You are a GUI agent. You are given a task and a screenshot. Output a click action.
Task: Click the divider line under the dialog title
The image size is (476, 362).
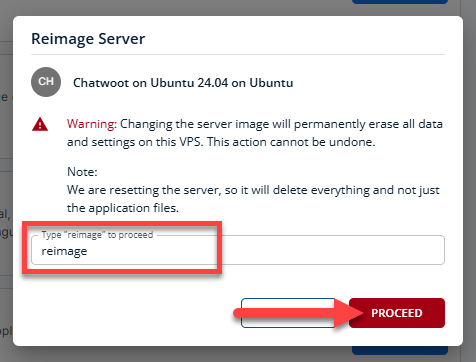point(238,54)
